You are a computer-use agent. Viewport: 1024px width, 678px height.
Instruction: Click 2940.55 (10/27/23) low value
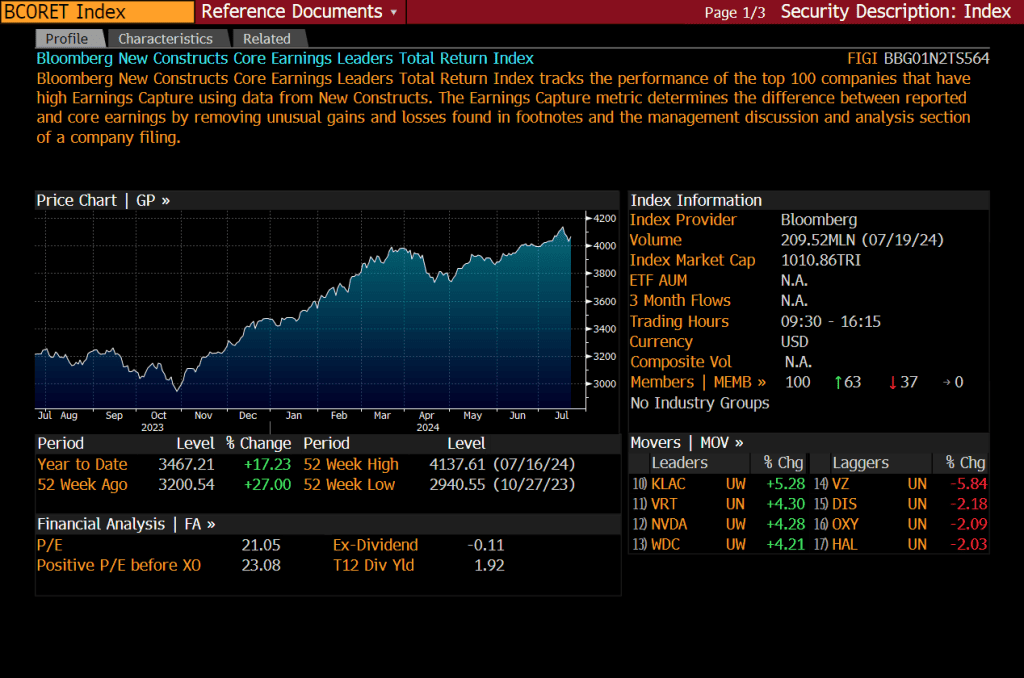502,485
